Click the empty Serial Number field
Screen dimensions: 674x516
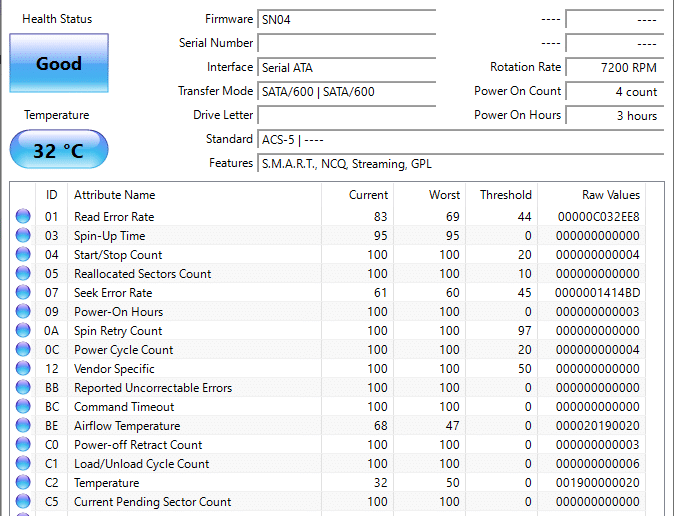[346, 43]
